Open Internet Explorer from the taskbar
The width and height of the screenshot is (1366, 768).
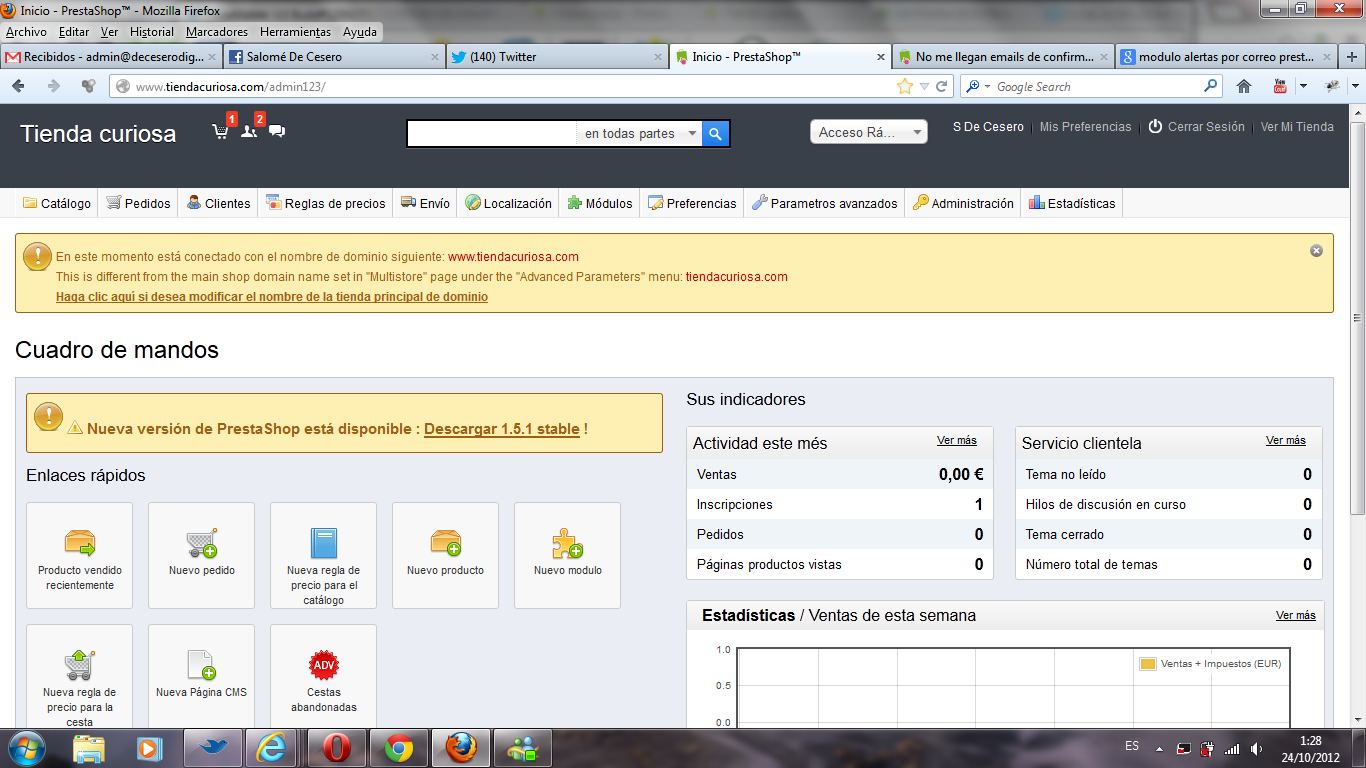tap(271, 748)
